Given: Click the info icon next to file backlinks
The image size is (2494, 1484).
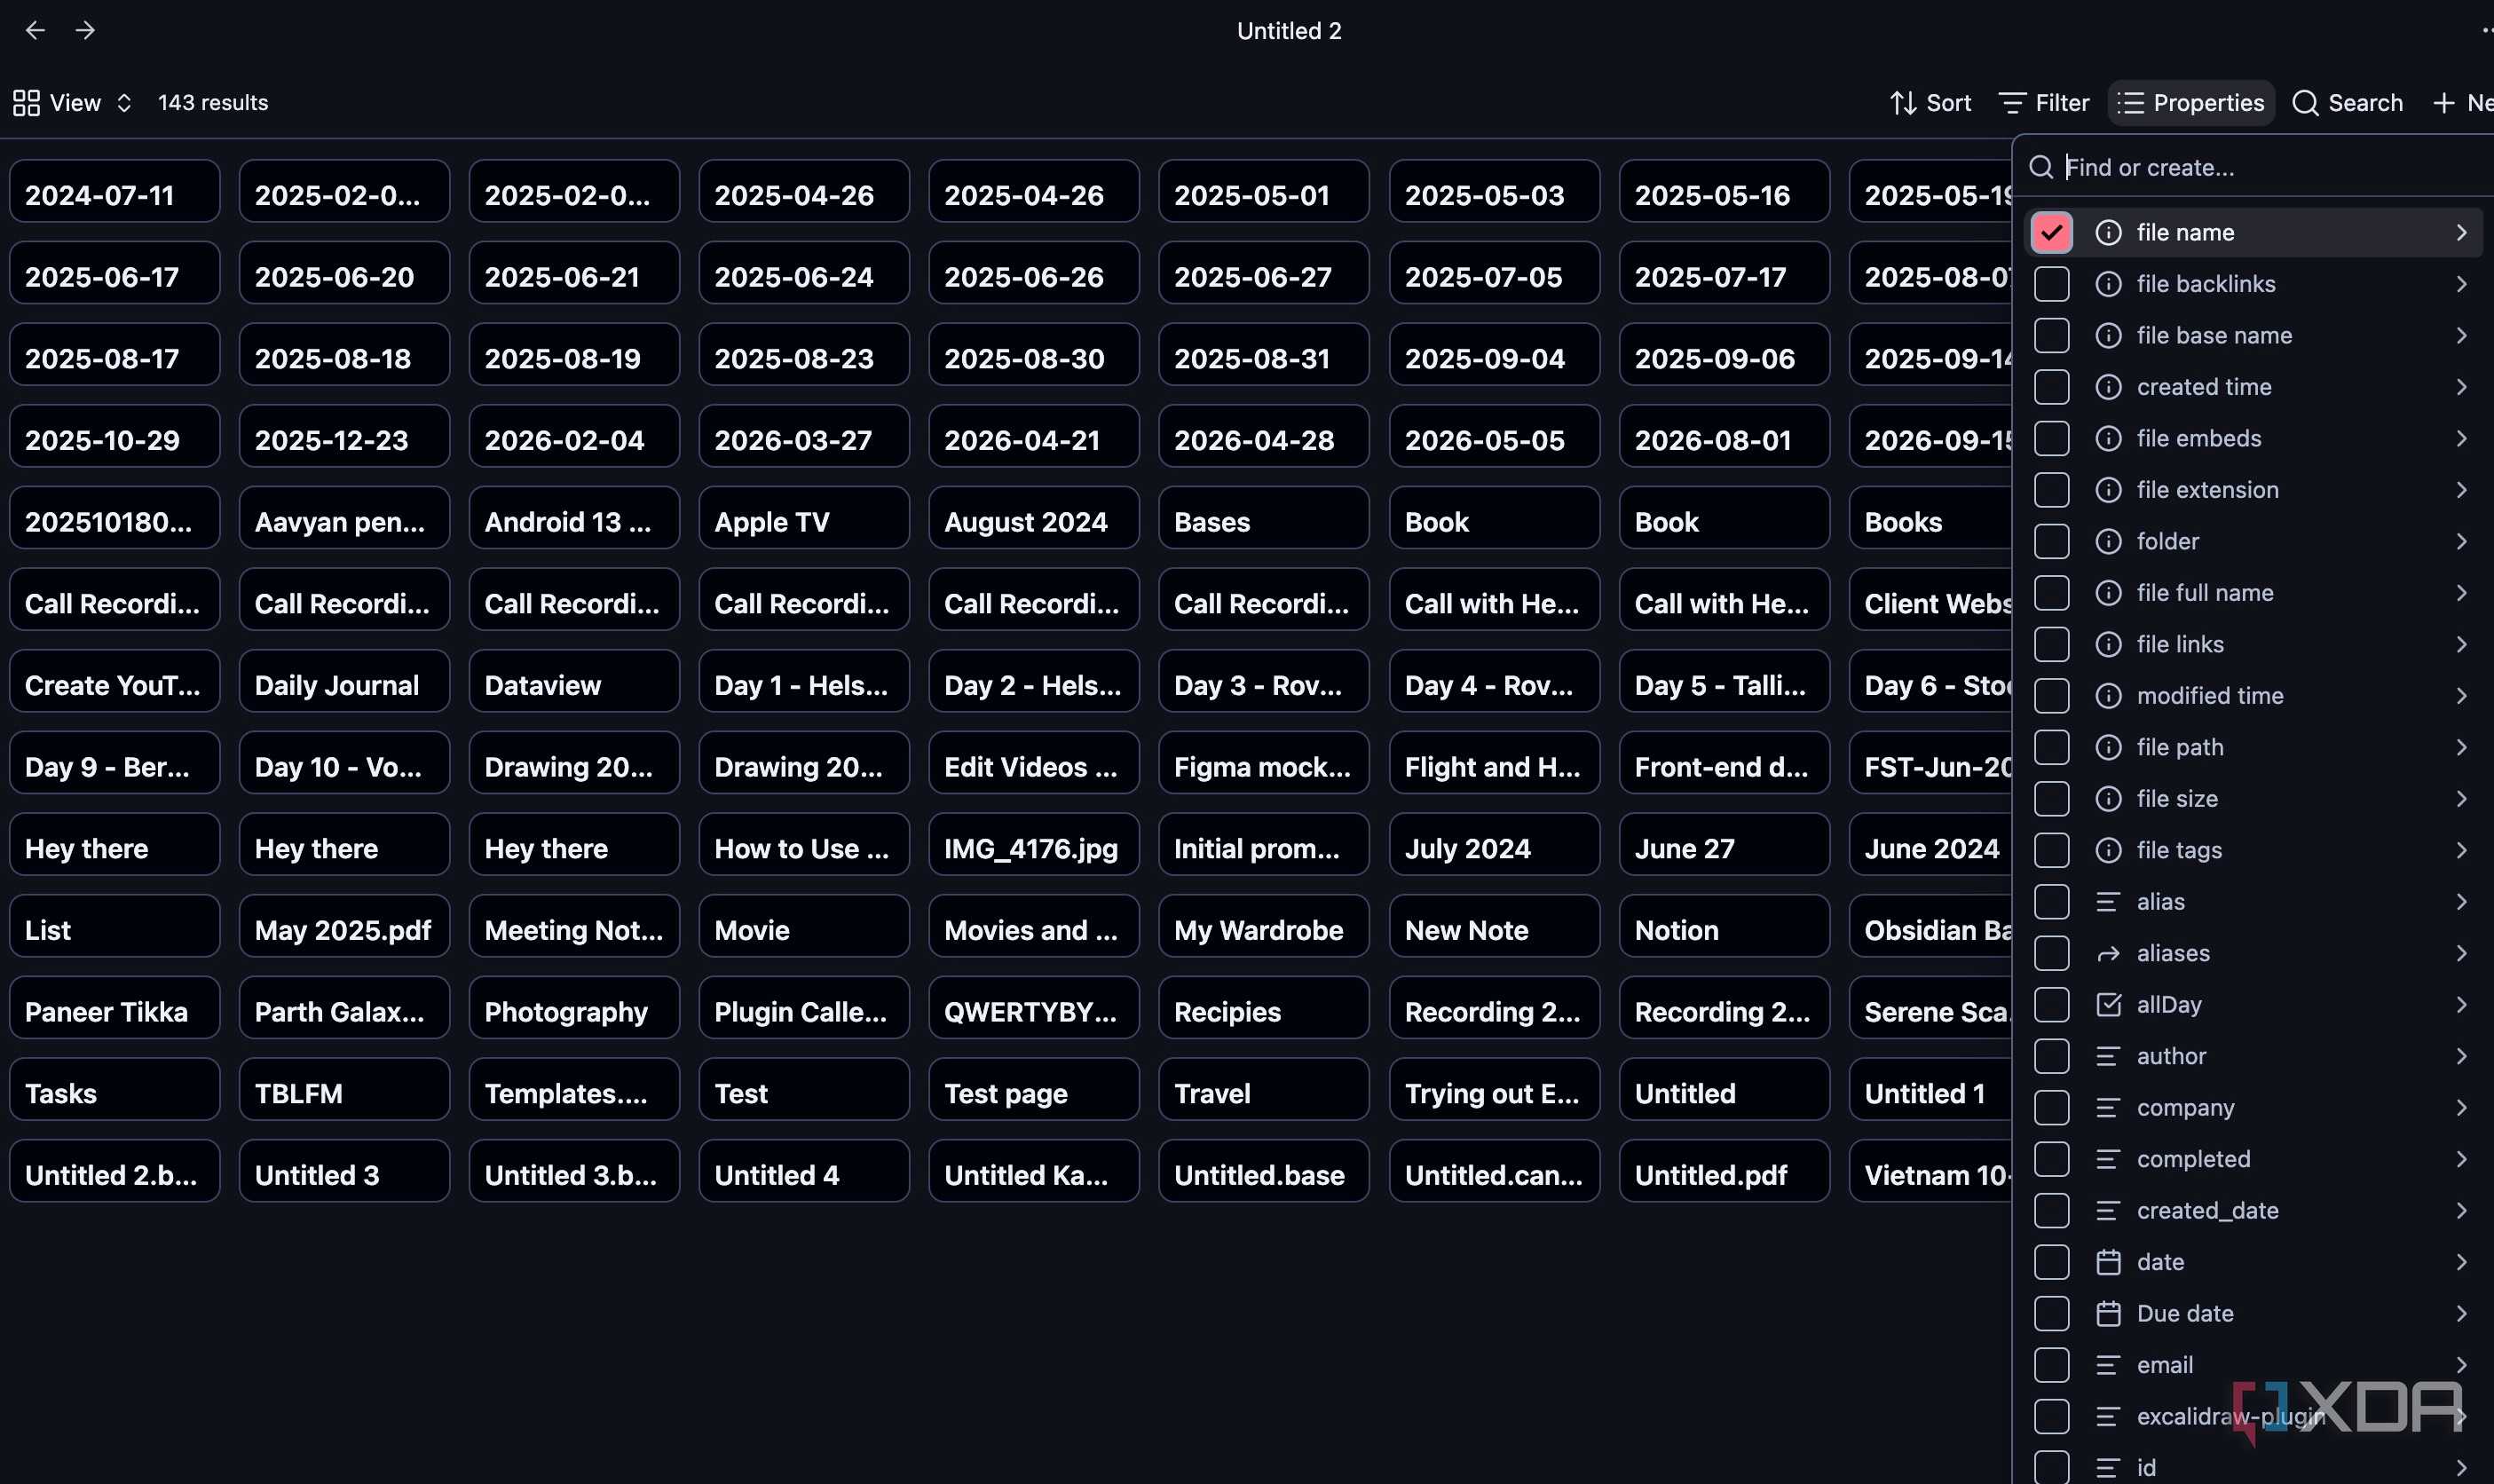Looking at the screenshot, I should coord(2108,284).
